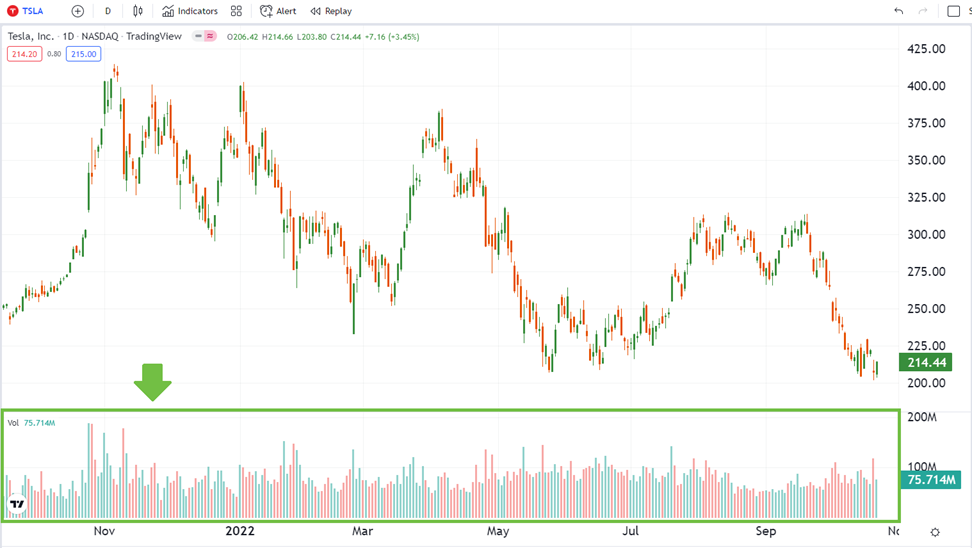This screenshot has width=972, height=548.
Task: Click the 214.20 sell price button
Action: click(x=25, y=54)
